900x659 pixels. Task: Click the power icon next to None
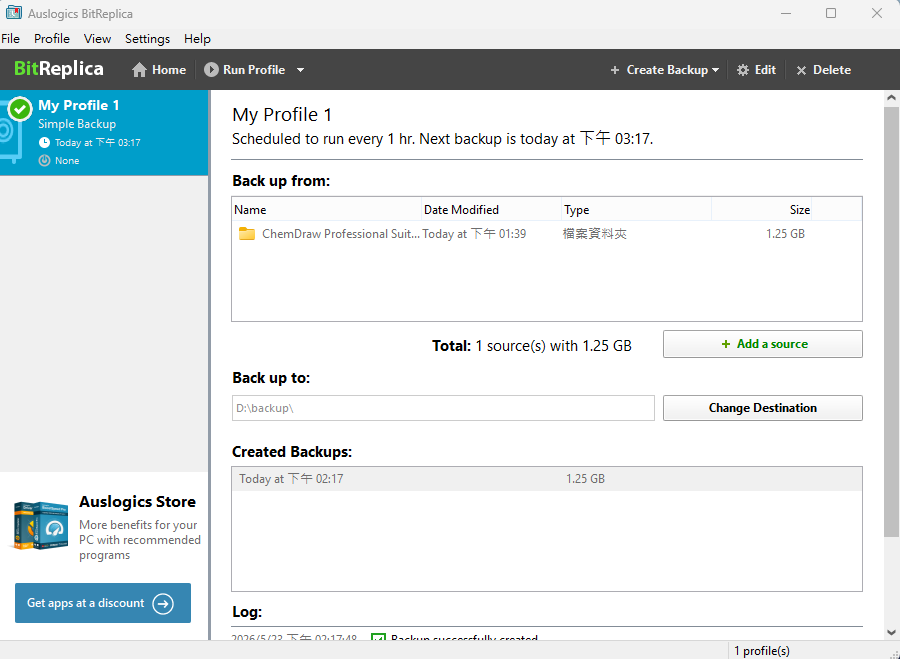pos(44,160)
